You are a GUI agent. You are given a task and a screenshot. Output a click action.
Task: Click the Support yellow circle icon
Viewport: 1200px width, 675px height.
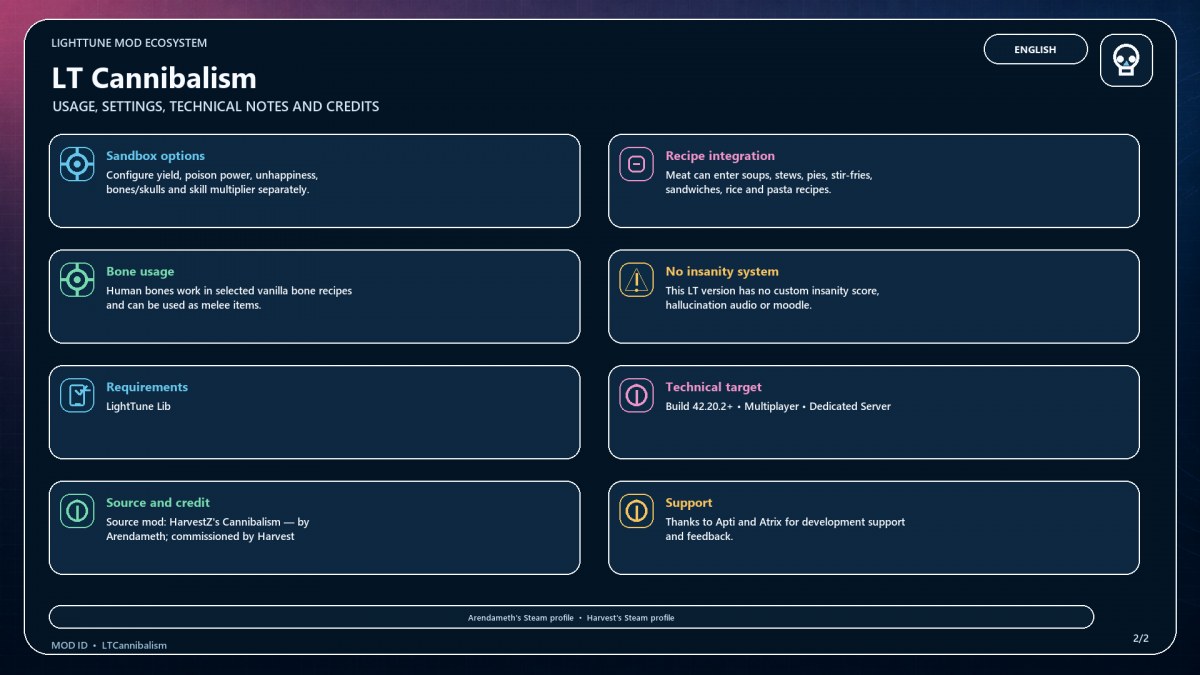pos(636,511)
